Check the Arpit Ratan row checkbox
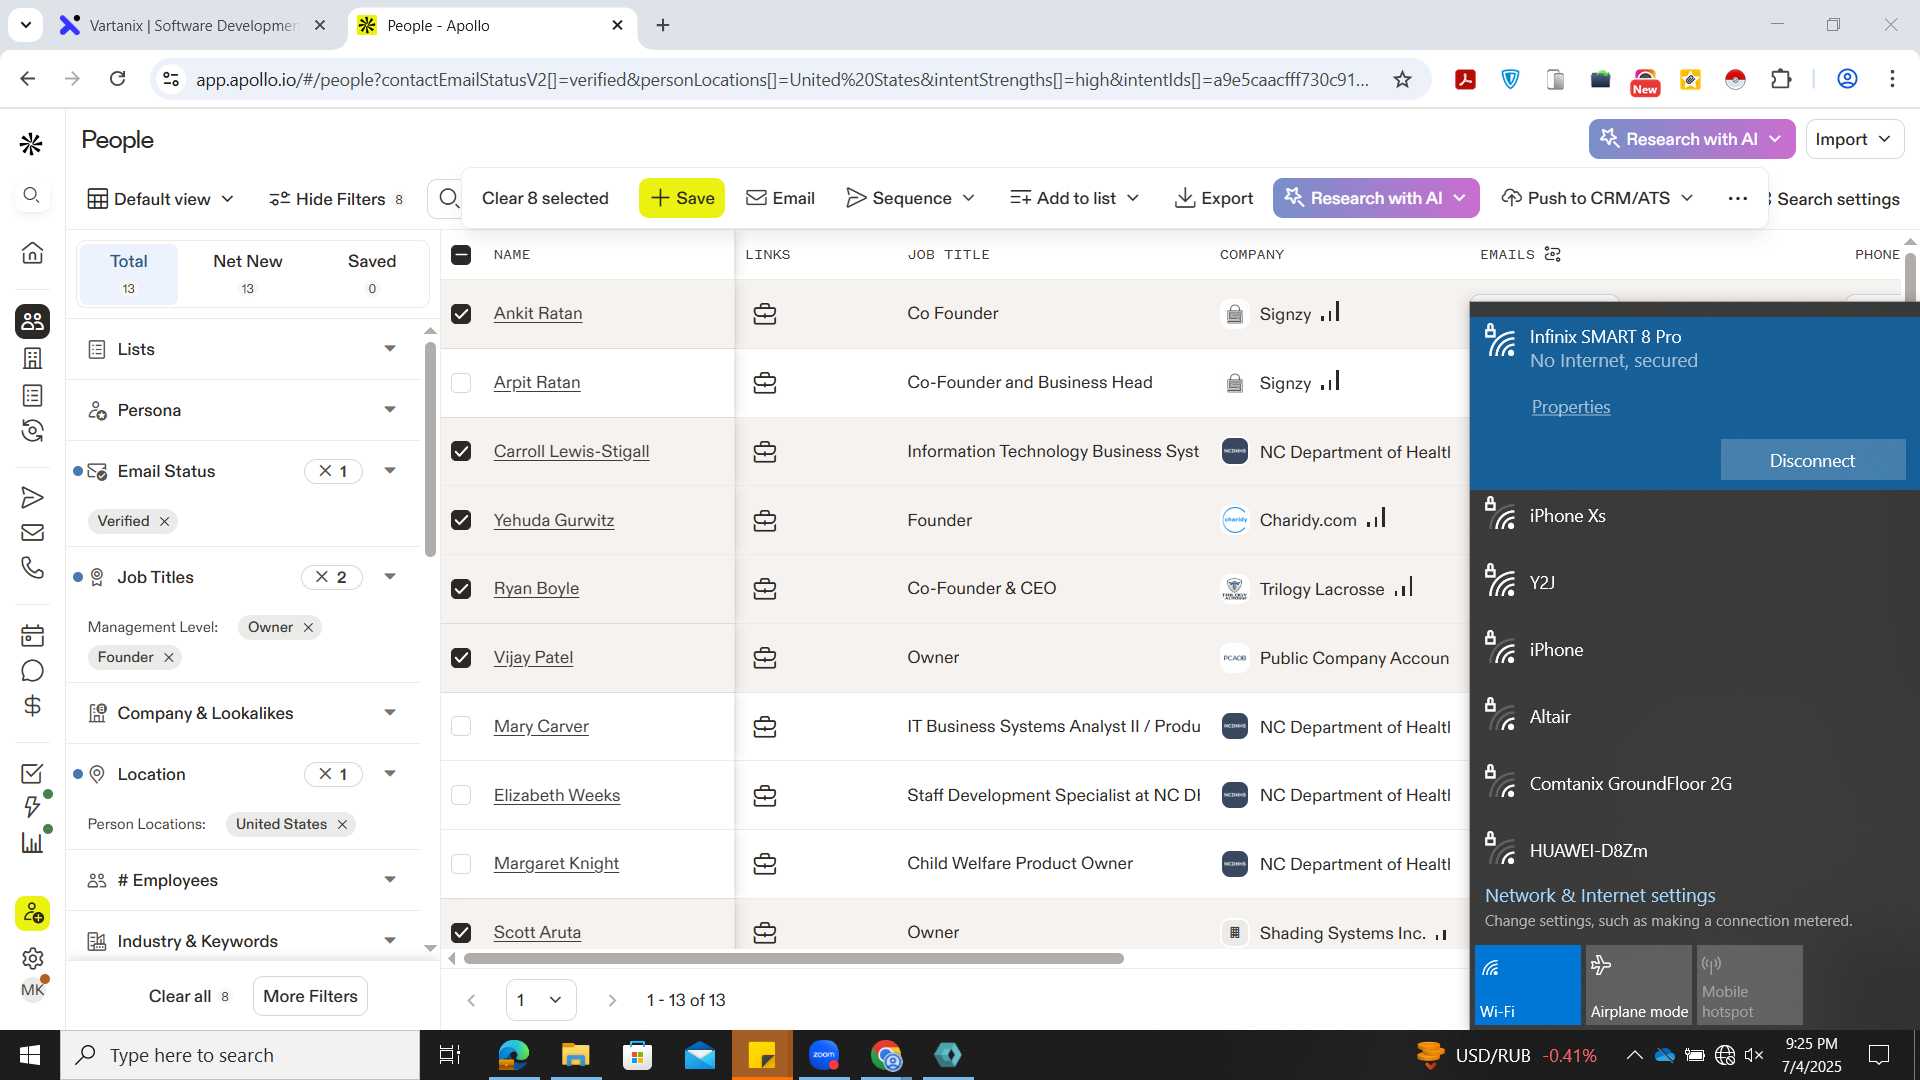 [x=461, y=383]
